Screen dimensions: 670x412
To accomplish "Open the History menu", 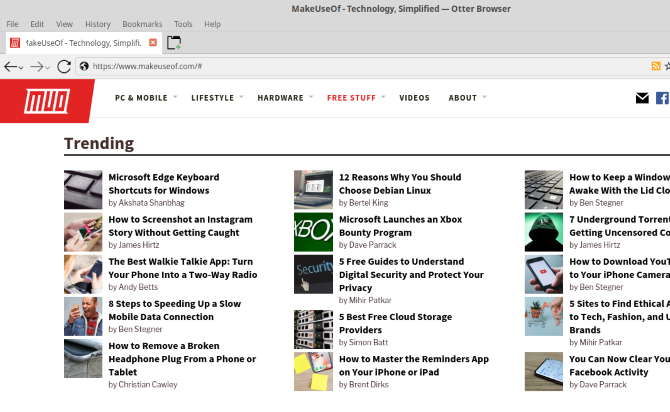I will click(x=98, y=24).
